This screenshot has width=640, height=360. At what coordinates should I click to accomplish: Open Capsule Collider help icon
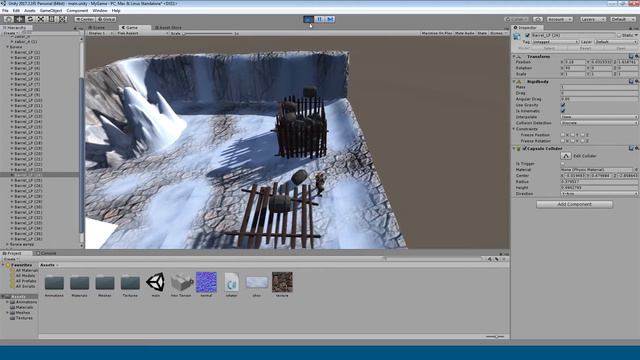[631, 148]
